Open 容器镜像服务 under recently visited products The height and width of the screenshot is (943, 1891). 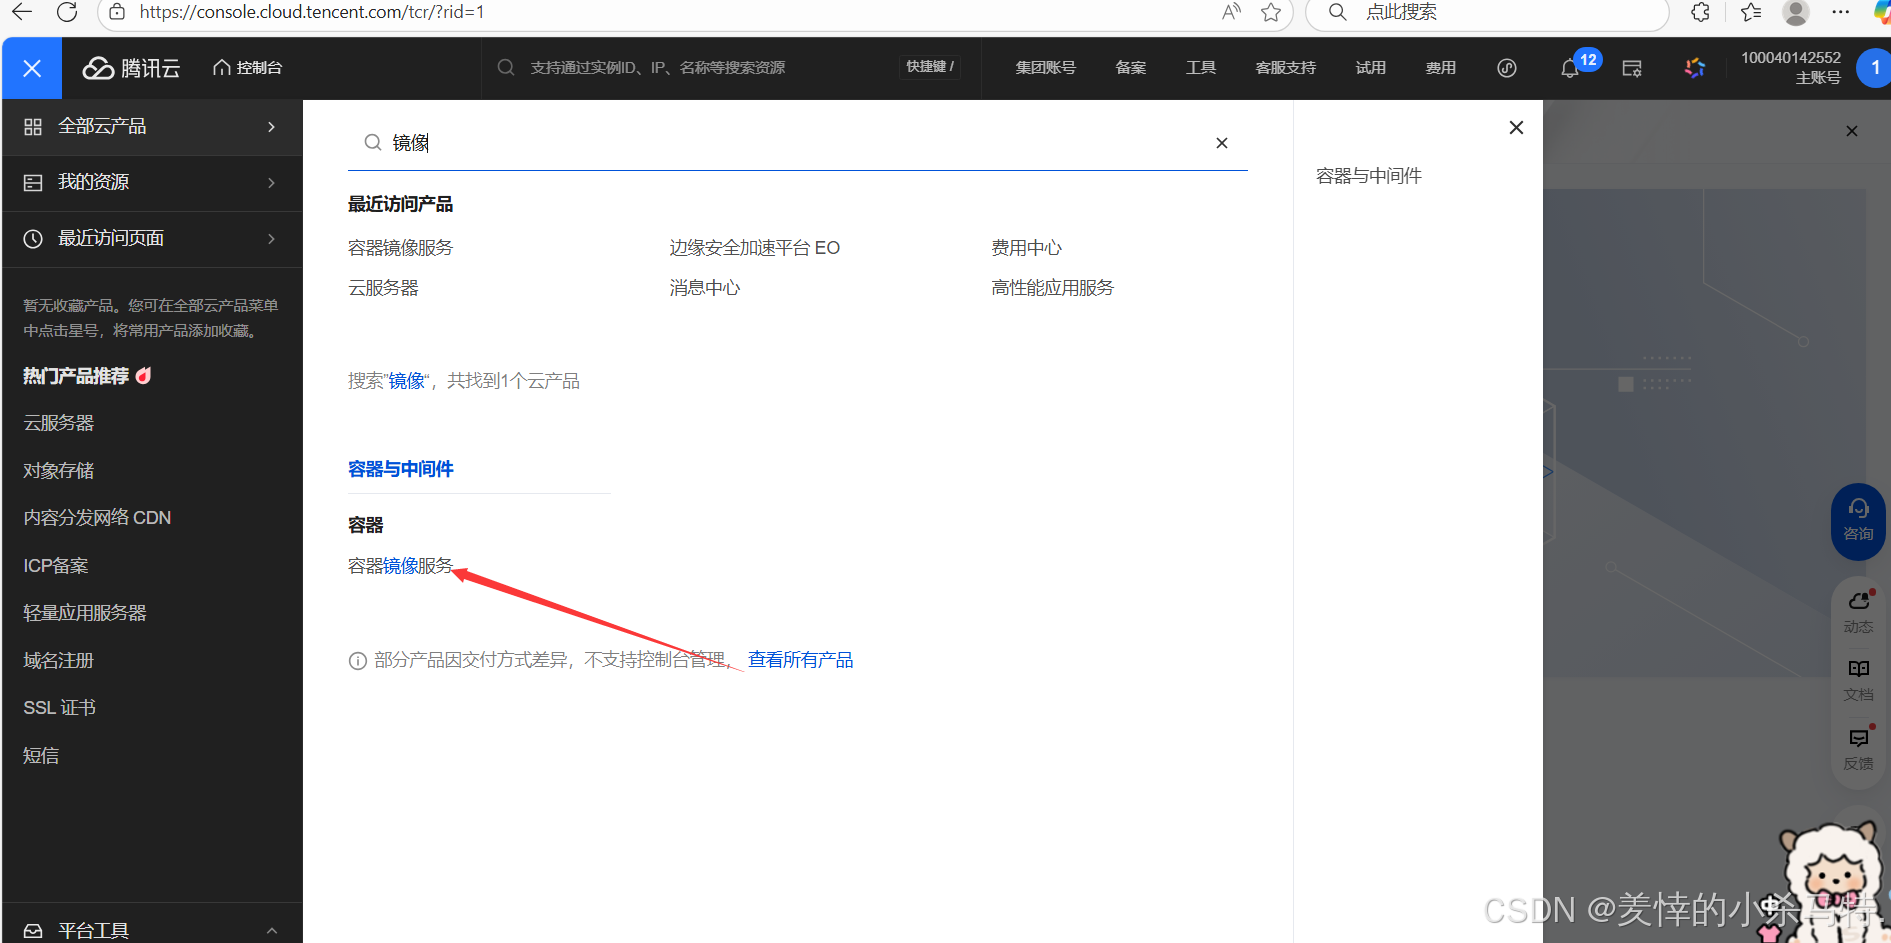pos(400,248)
